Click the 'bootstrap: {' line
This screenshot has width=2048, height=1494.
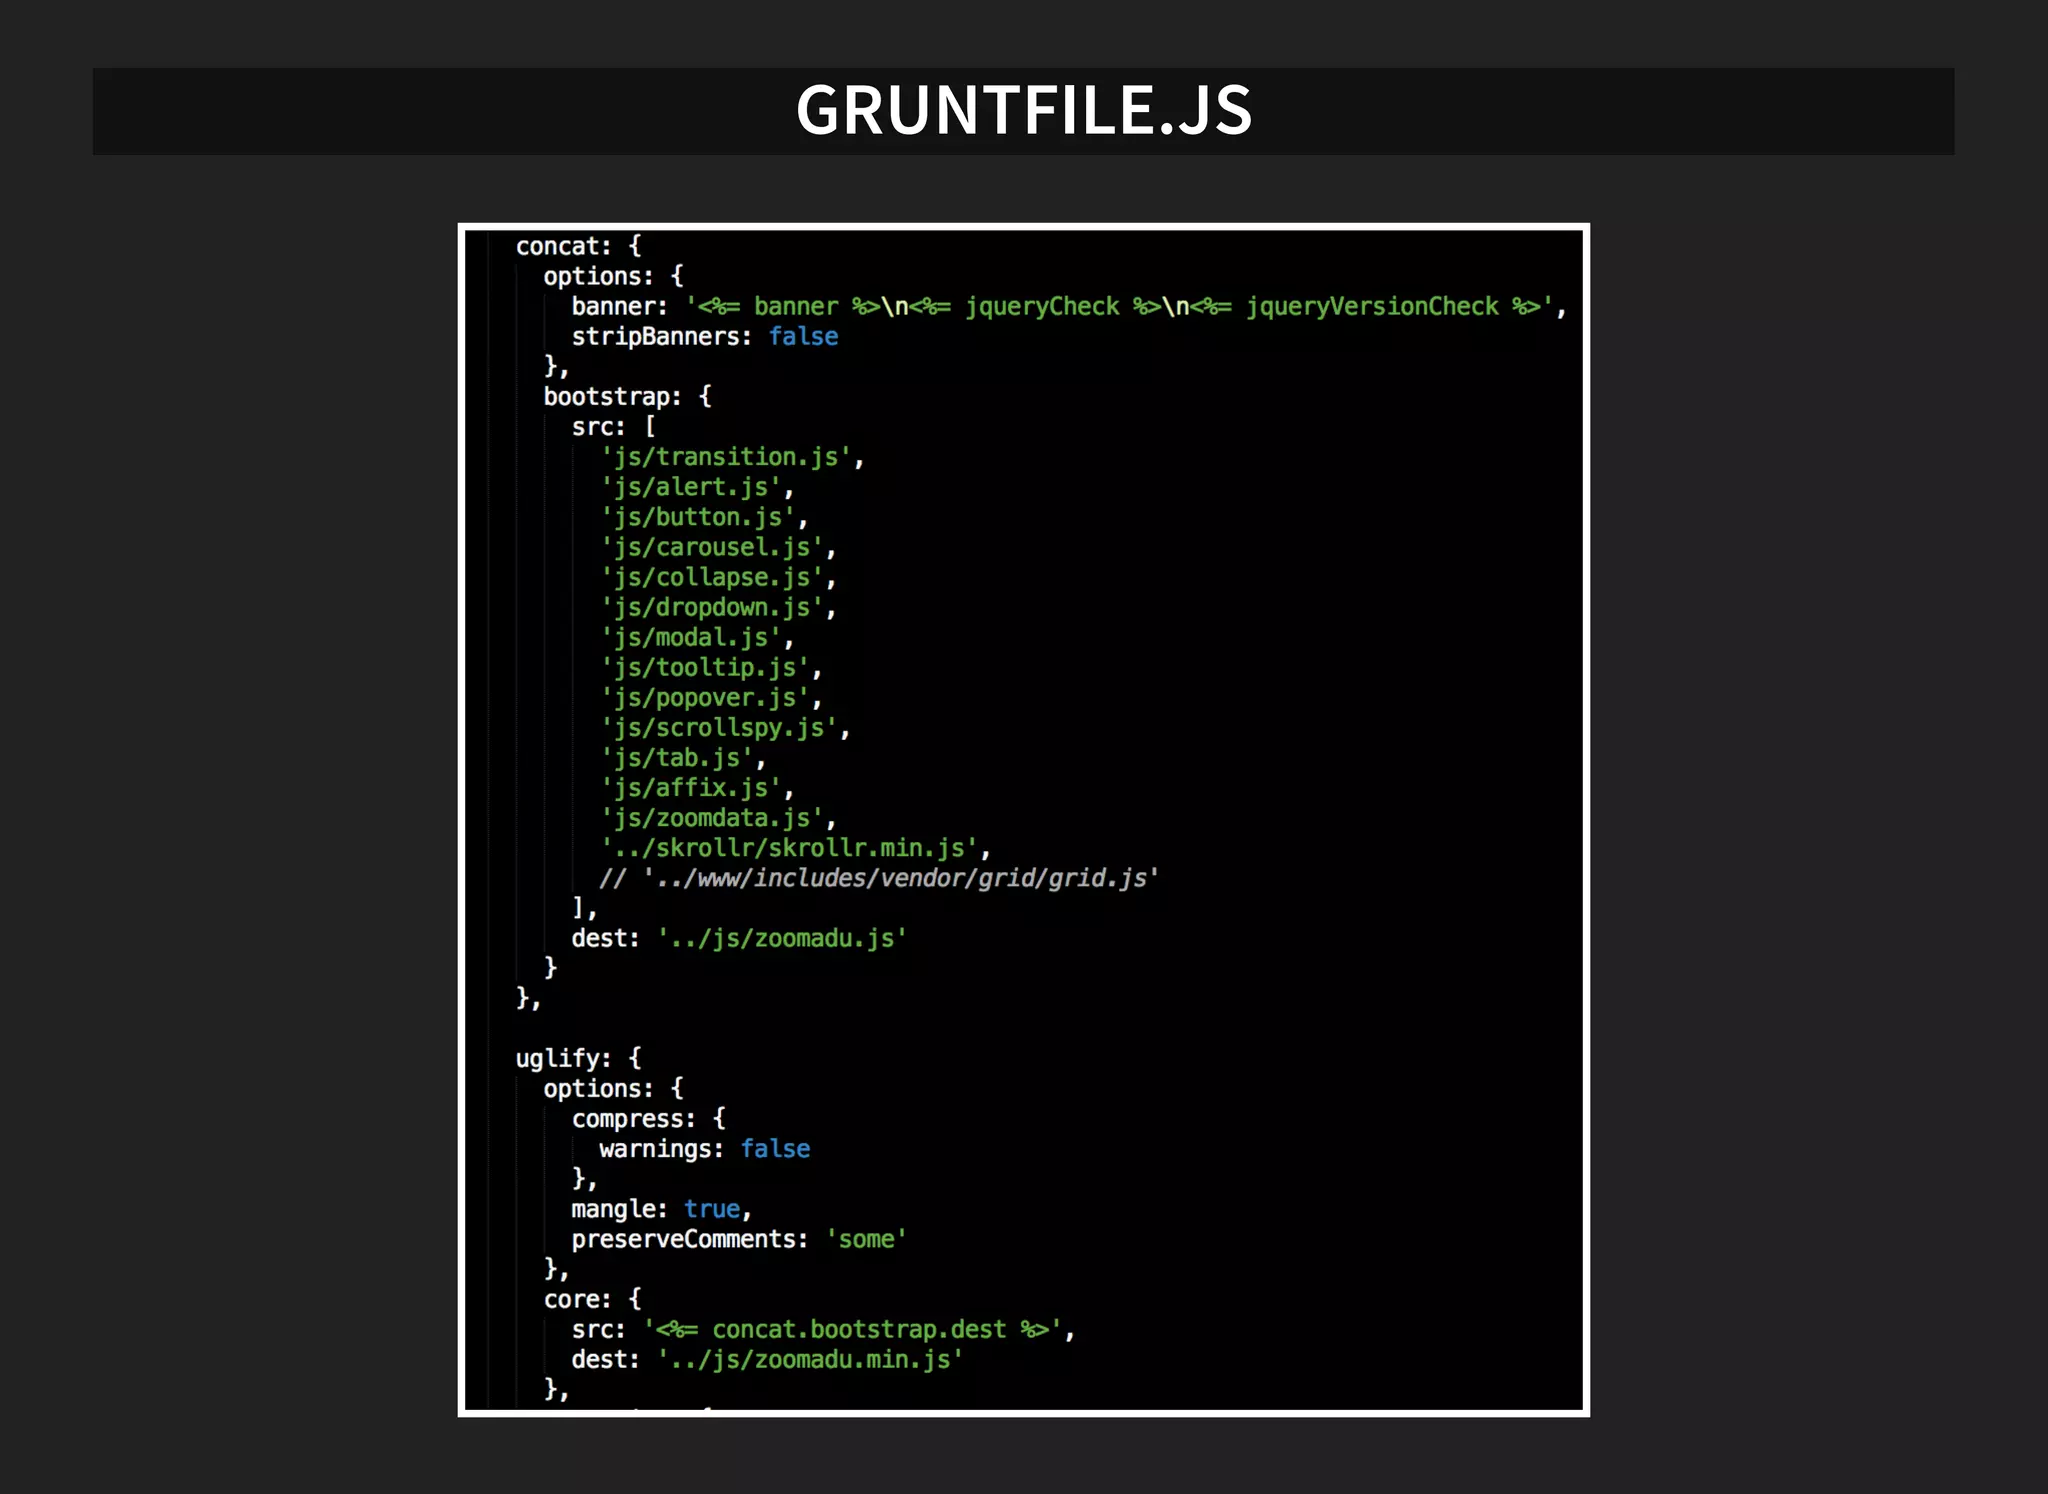628,396
